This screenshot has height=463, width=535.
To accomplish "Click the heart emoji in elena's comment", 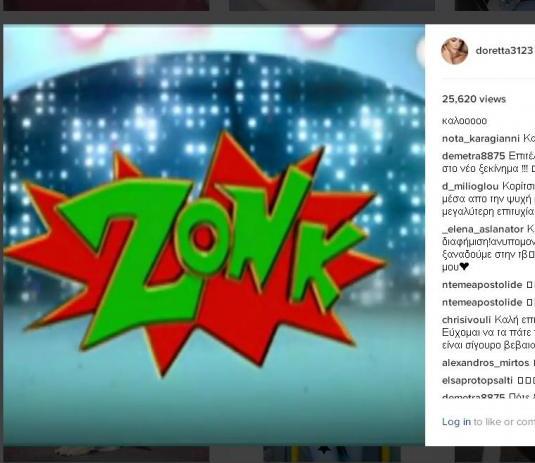I will [x=464, y=267].
